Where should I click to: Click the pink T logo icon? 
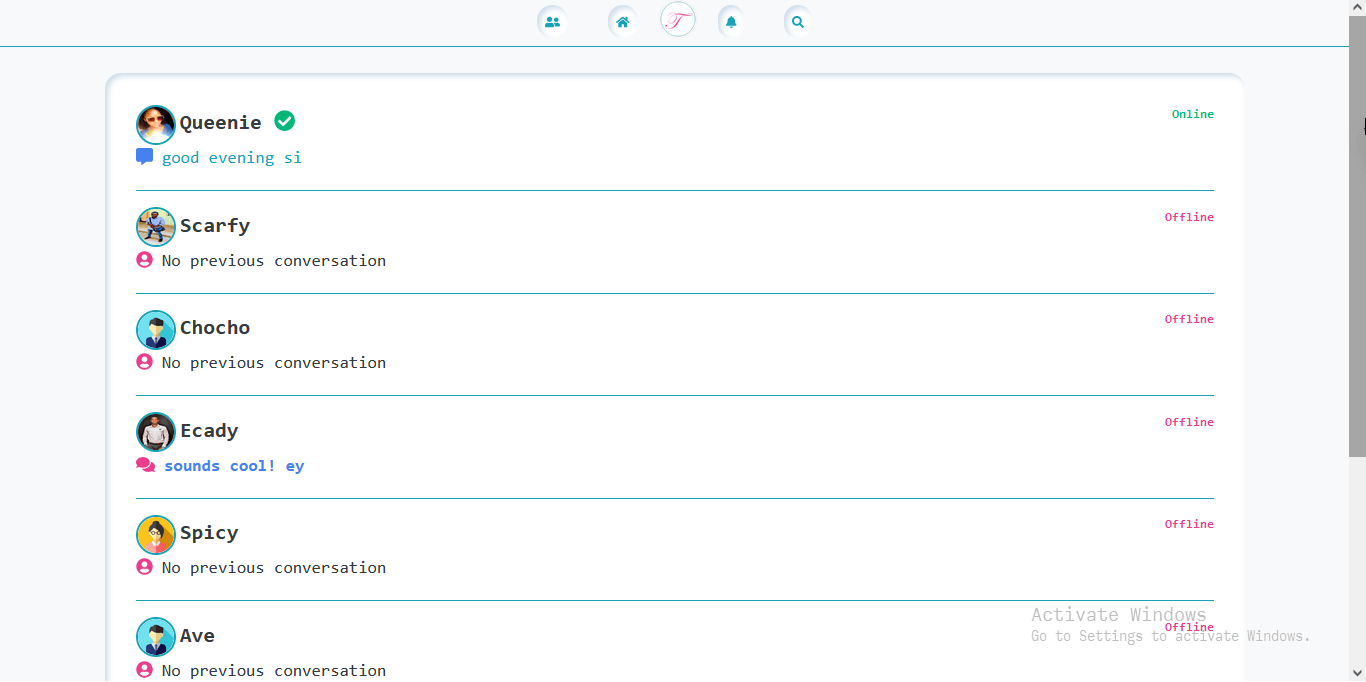tap(678, 20)
